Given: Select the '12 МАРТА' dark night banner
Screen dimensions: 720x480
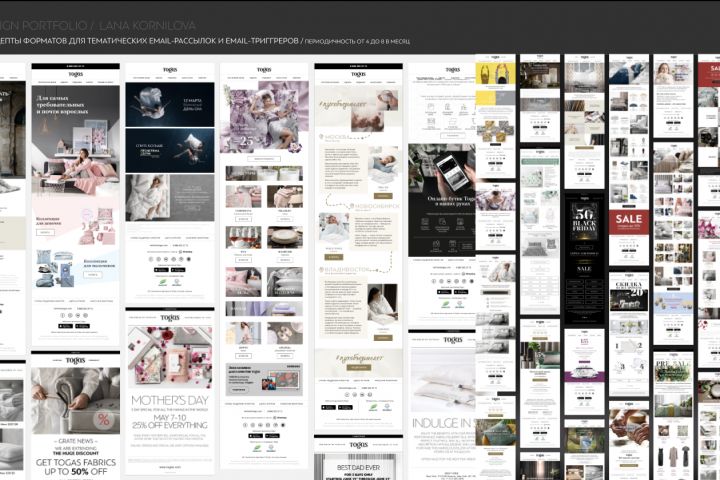Looking at the screenshot, I should (x=169, y=105).
